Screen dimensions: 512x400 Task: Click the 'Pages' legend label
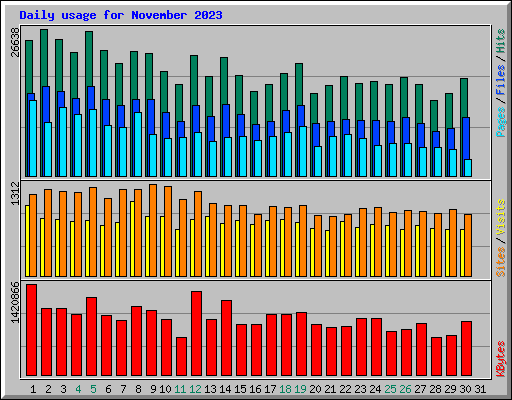pos(501,122)
